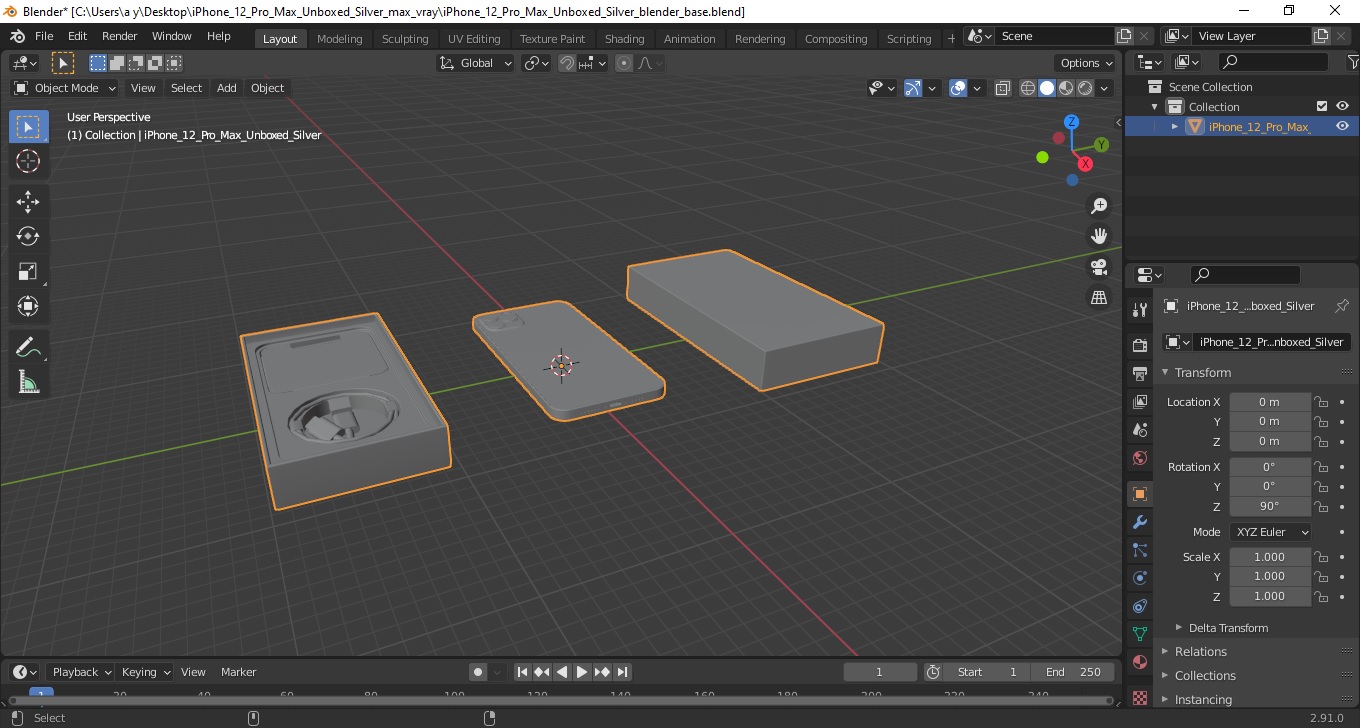The height and width of the screenshot is (728, 1360).
Task: Open Keying popover in timeline
Action: (146, 672)
